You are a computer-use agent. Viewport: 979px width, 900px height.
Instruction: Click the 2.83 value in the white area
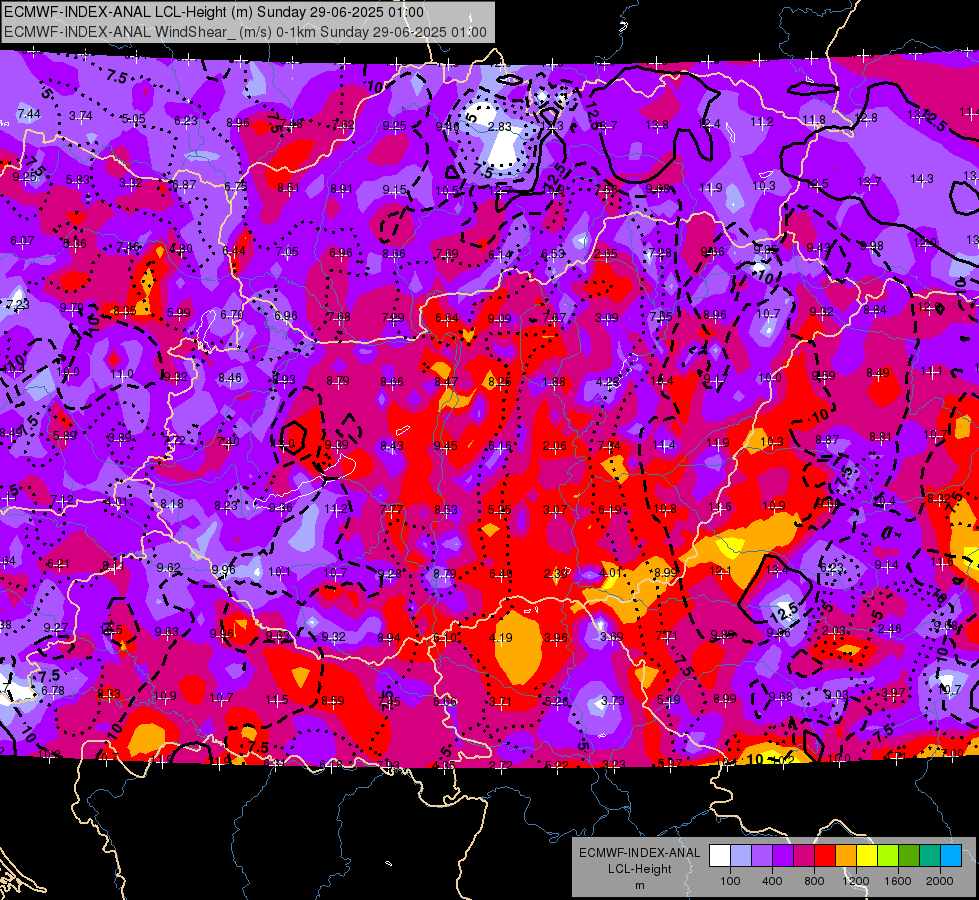499,127
